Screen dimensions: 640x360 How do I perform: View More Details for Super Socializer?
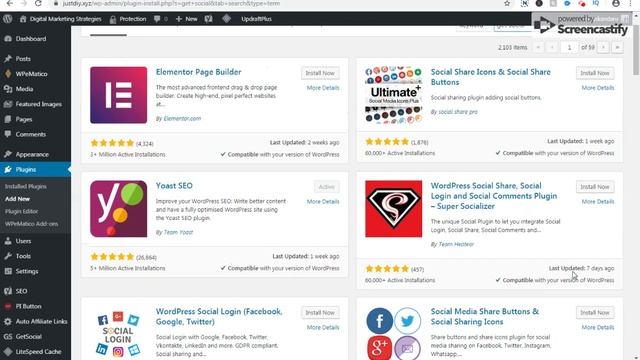[598, 202]
